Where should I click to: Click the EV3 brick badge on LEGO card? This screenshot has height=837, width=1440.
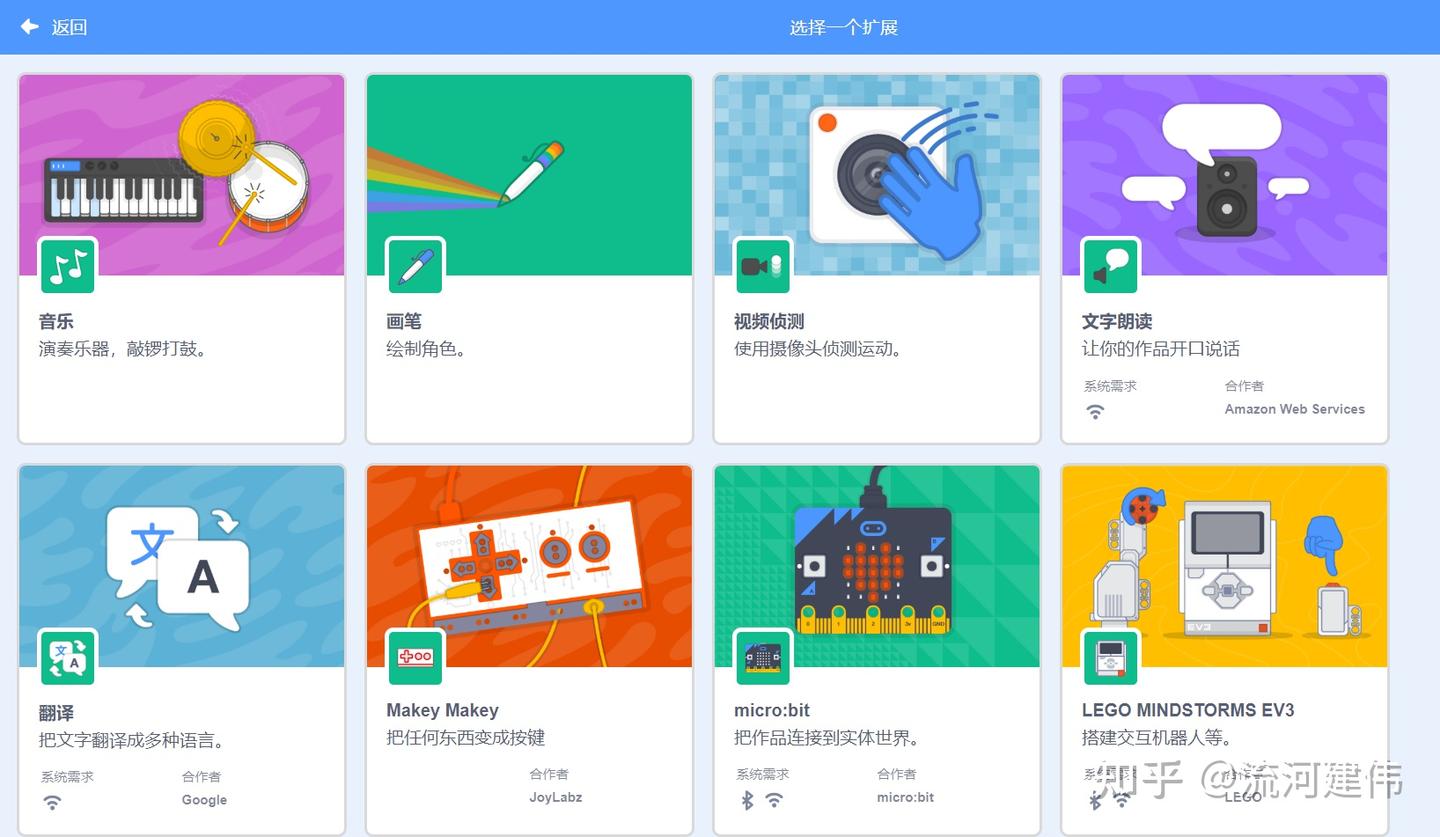(x=1111, y=657)
